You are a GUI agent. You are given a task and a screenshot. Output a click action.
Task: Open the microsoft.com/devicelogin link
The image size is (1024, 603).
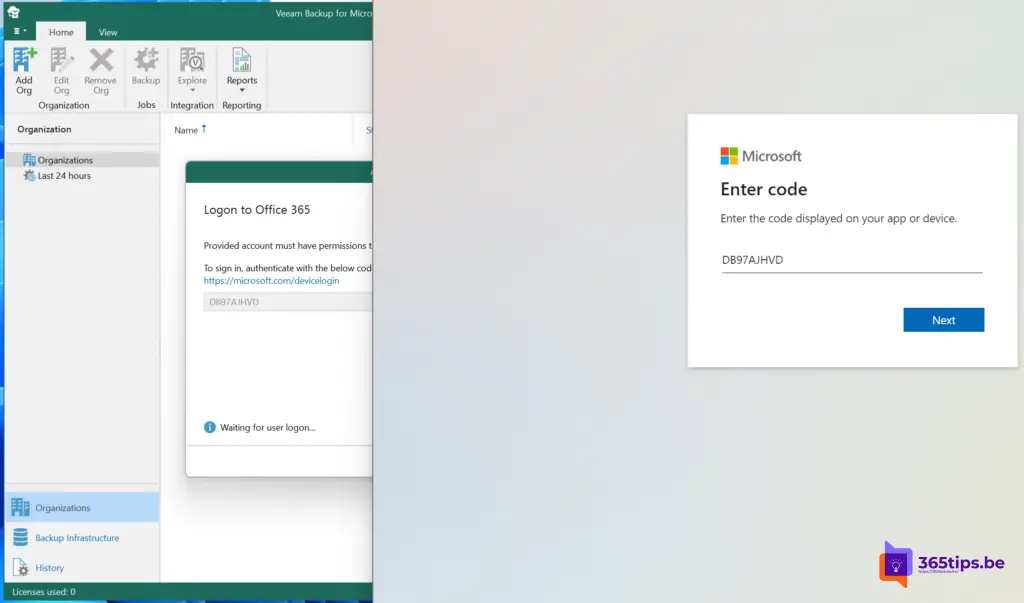271,280
